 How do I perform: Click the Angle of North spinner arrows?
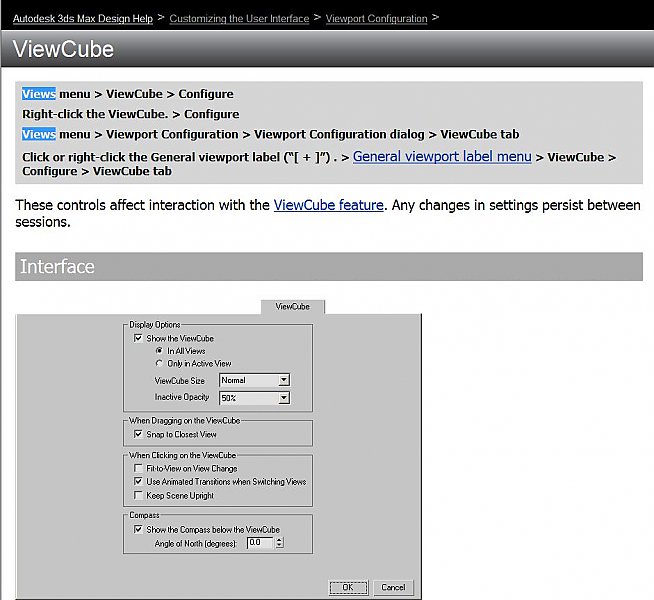click(x=279, y=542)
